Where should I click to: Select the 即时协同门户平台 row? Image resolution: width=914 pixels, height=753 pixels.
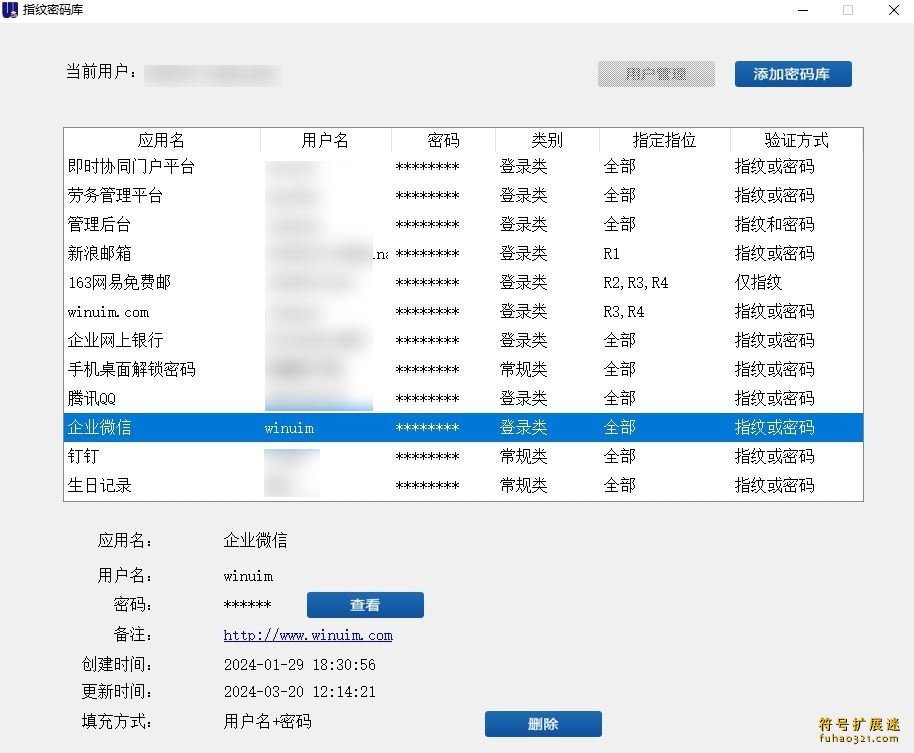(131, 167)
